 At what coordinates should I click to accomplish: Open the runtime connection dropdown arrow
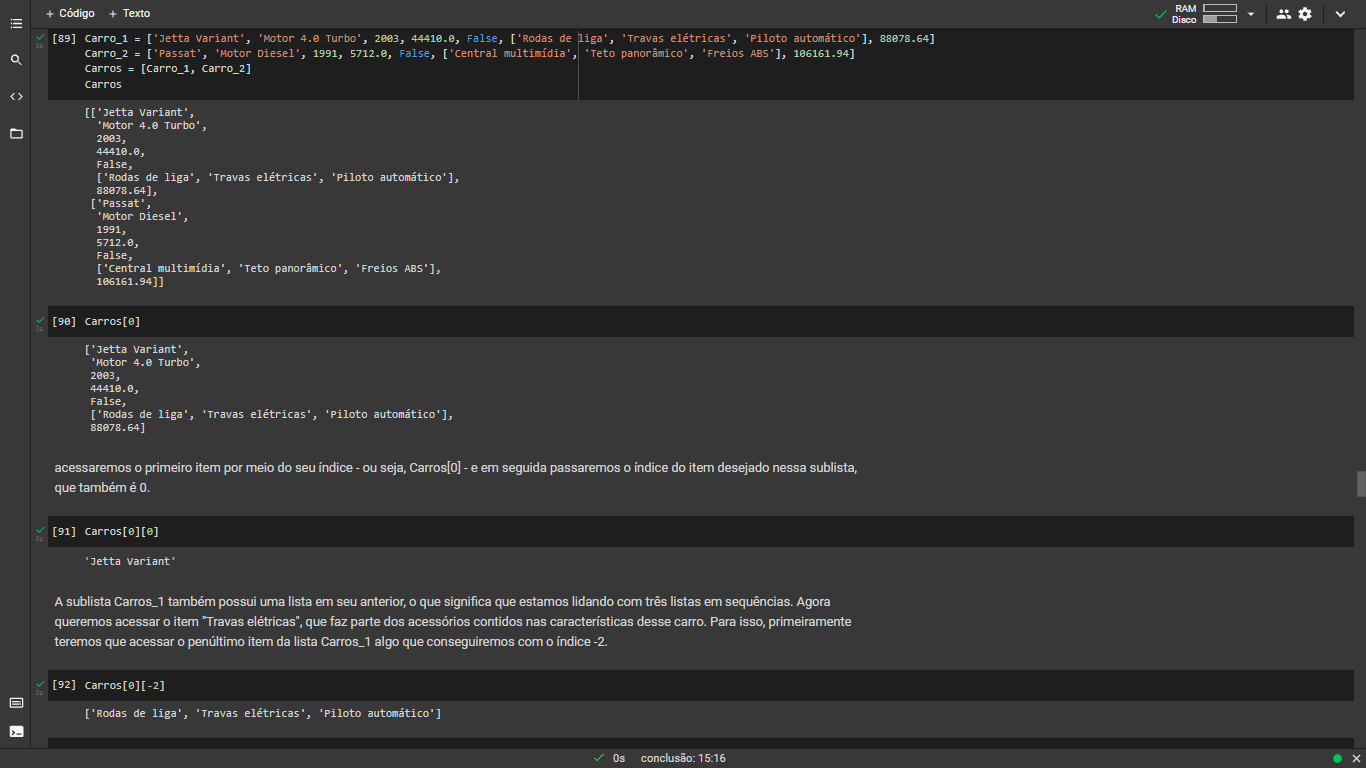[1251, 14]
